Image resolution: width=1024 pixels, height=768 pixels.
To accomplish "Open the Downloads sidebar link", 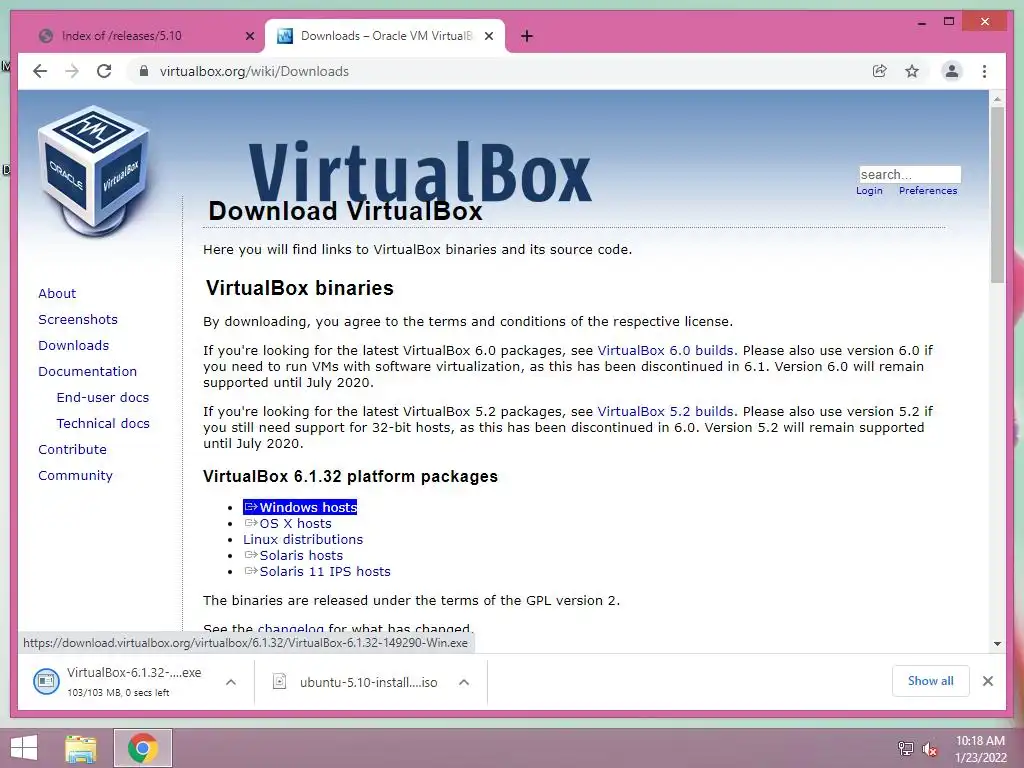I will [x=73, y=345].
